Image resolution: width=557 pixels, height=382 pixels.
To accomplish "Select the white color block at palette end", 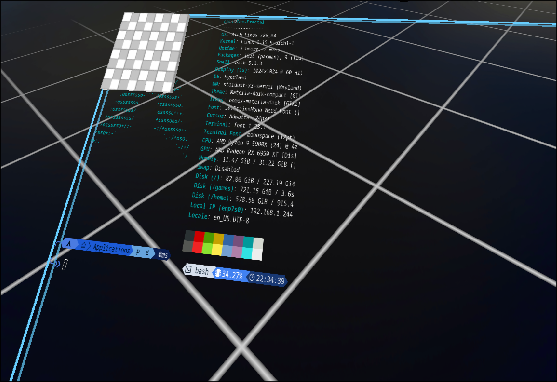I will click(258, 255).
